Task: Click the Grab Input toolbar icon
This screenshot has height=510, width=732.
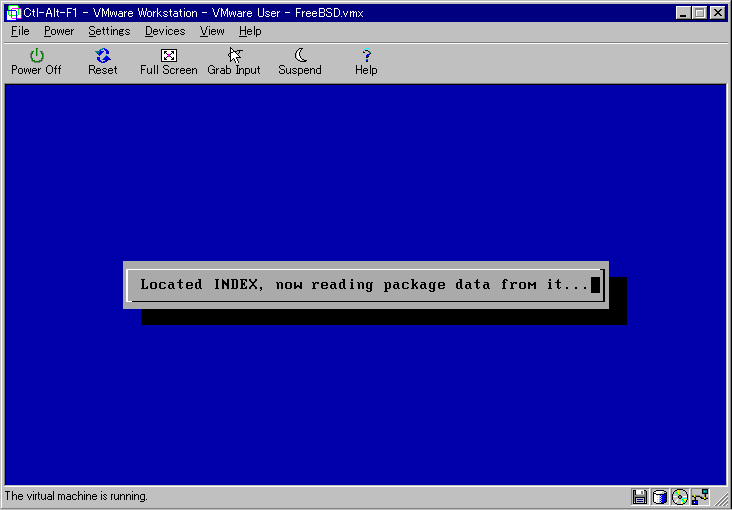Action: 234,62
